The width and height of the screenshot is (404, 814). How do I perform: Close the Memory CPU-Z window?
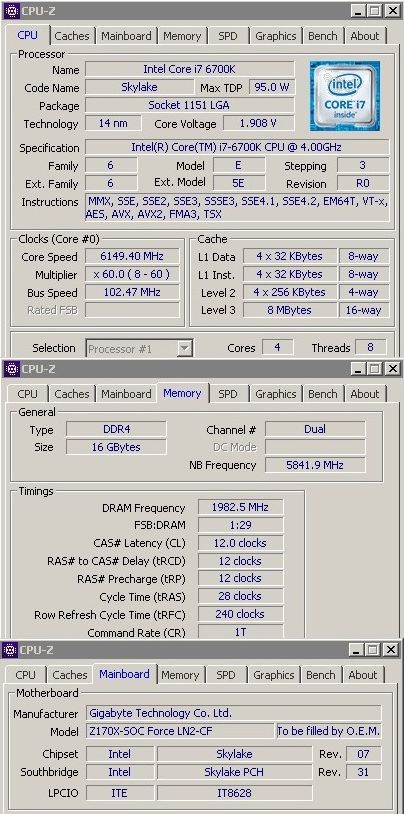(x=392, y=369)
